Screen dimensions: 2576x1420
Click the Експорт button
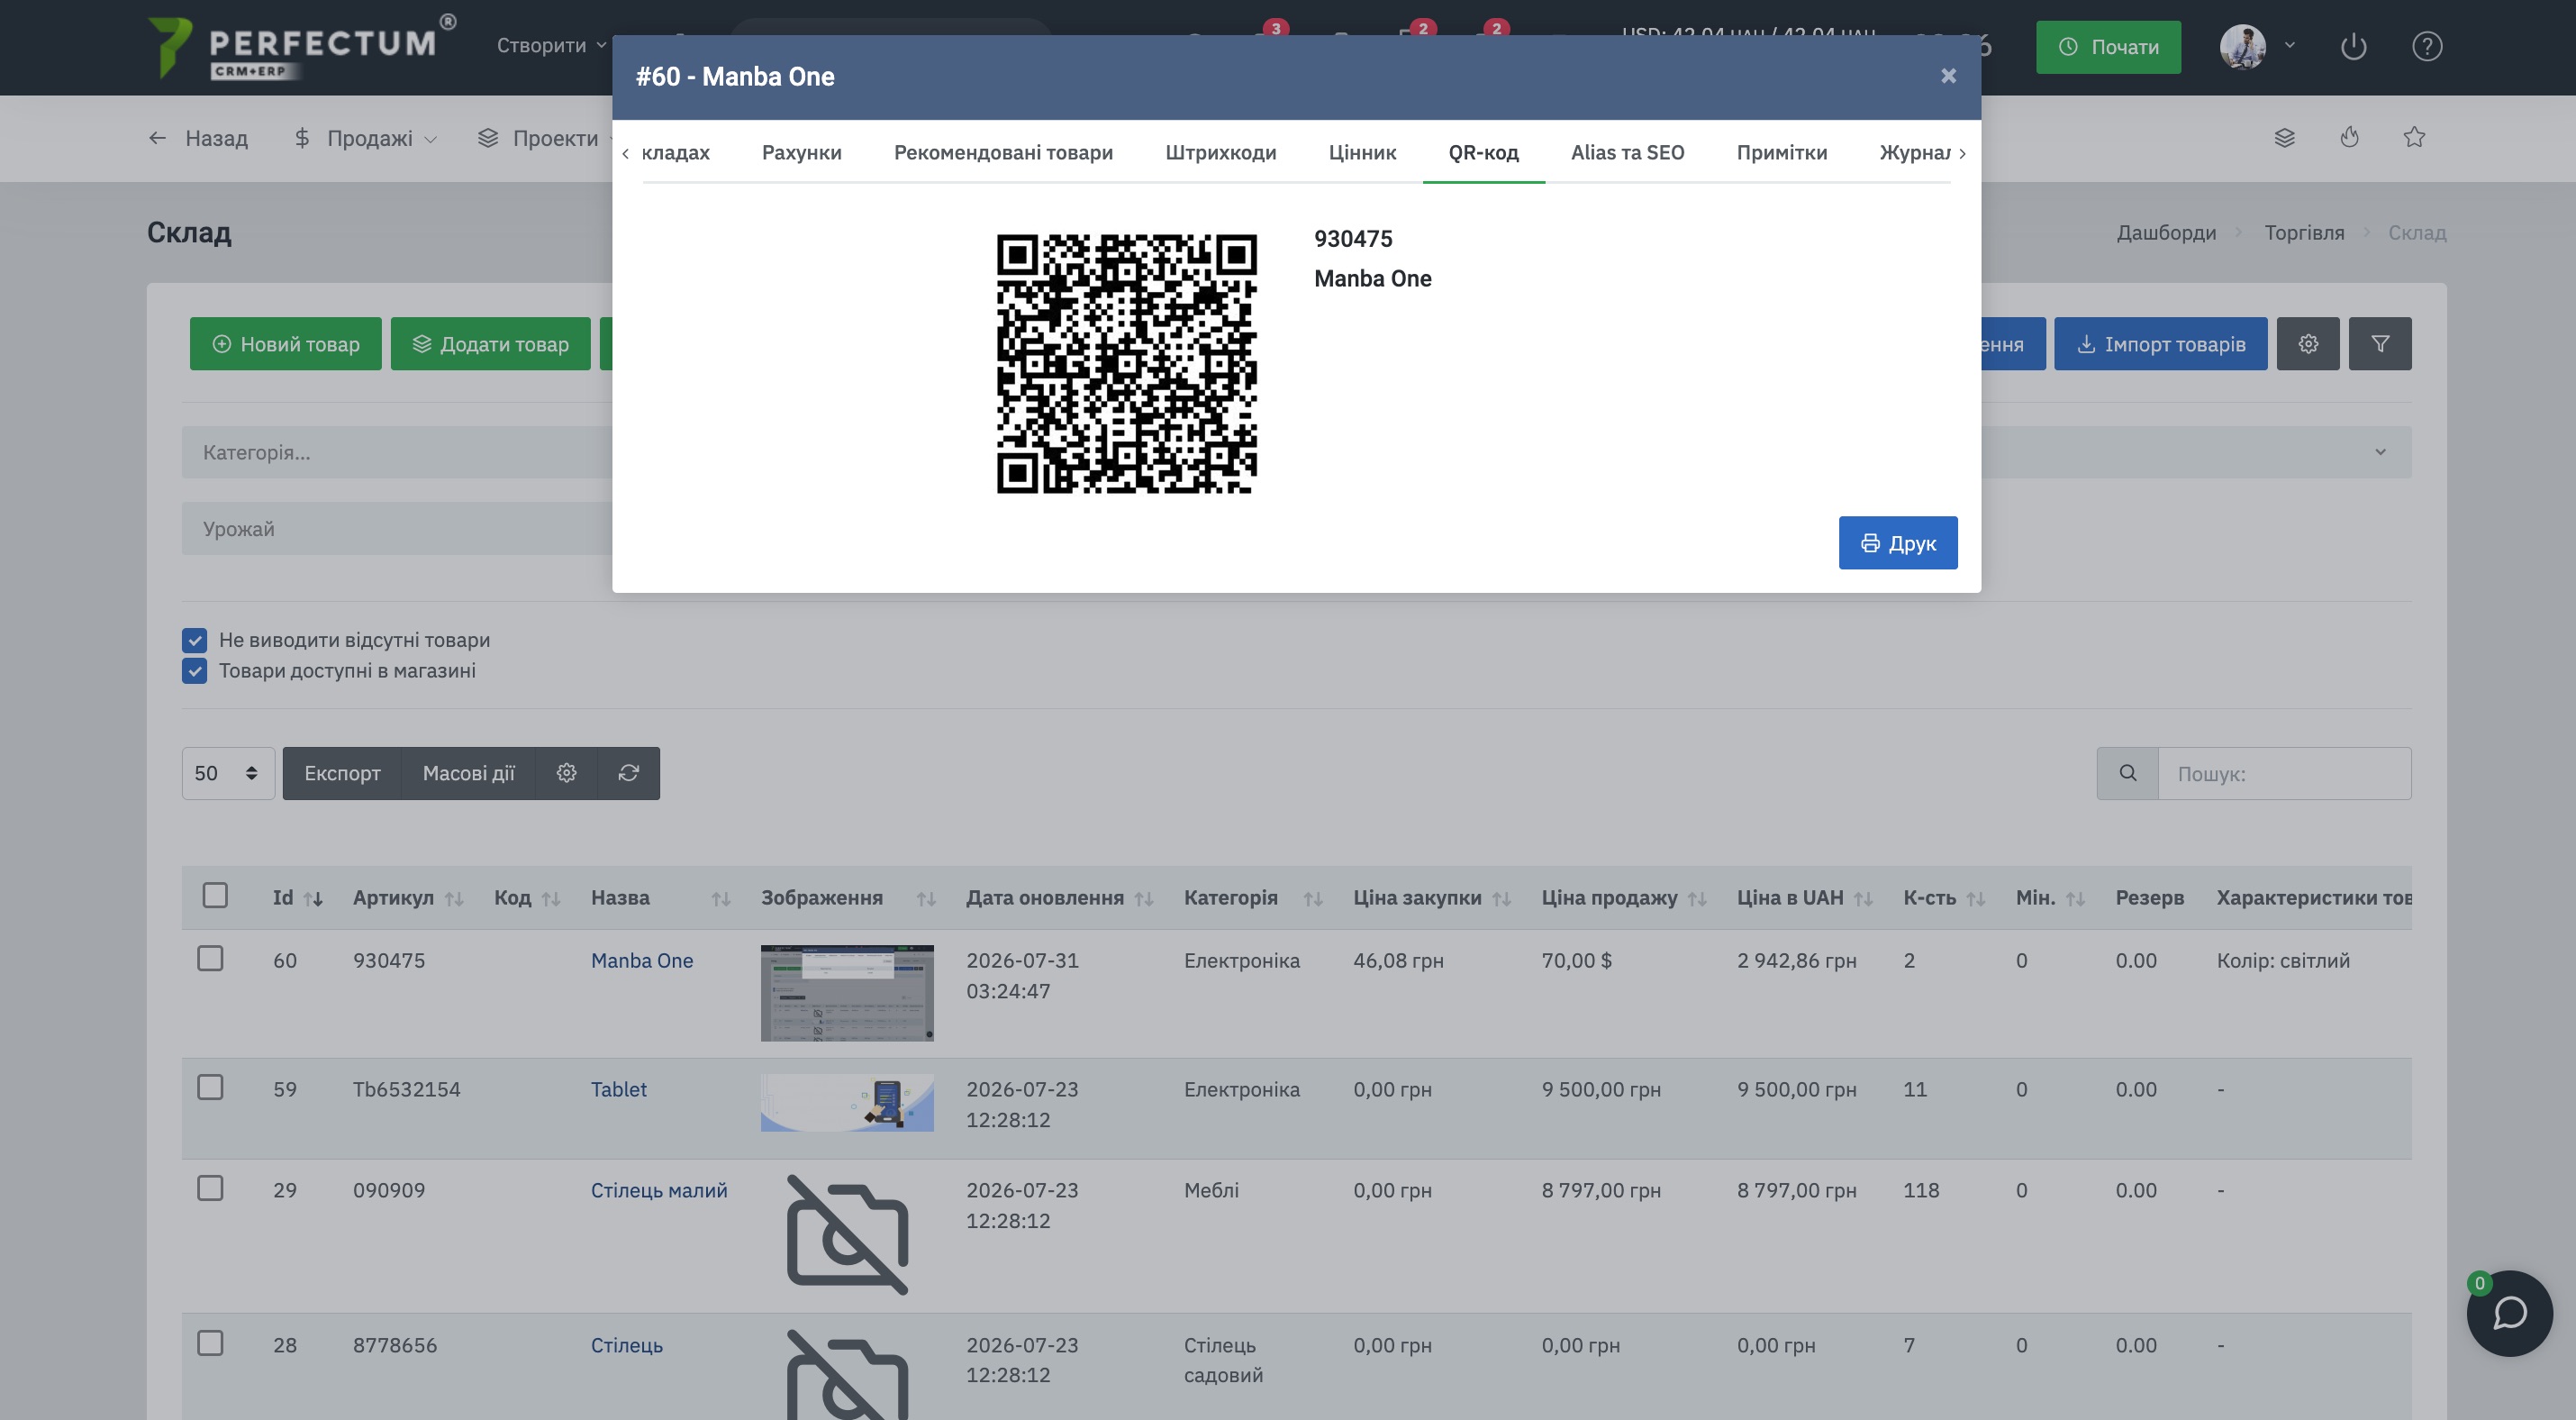[x=342, y=773]
